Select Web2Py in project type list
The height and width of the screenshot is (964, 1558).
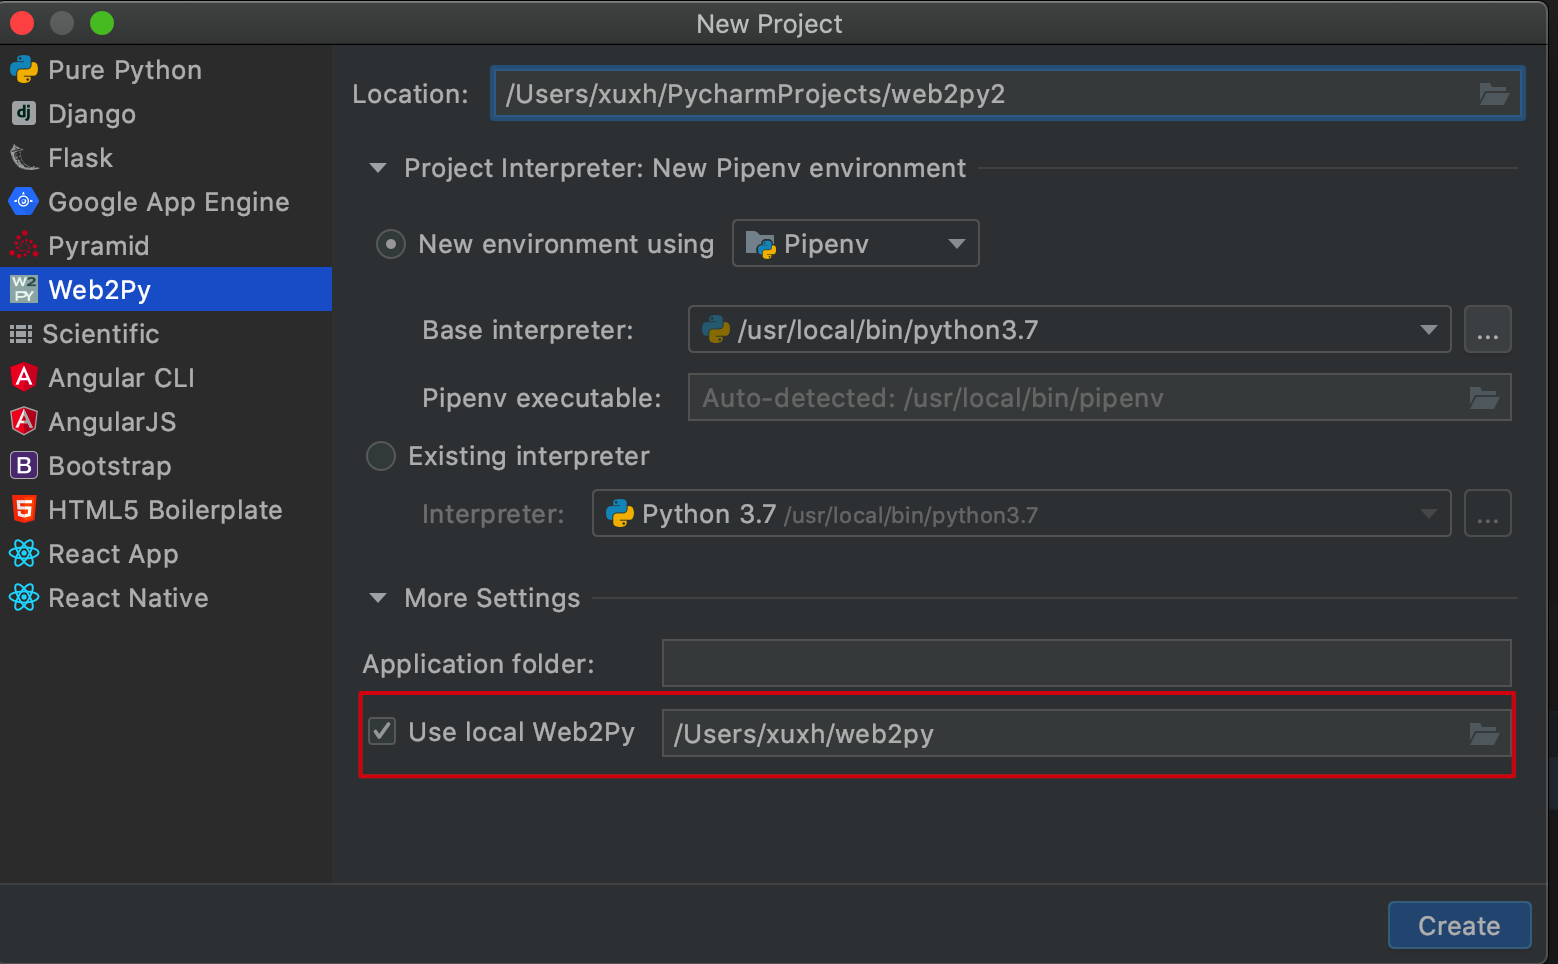click(x=166, y=289)
